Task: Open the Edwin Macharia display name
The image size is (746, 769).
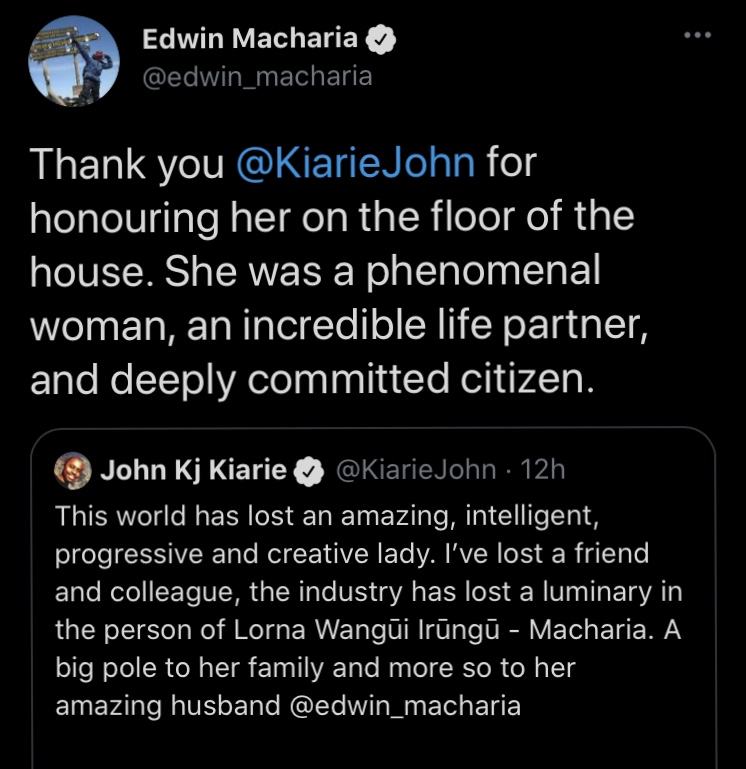Action: tap(250, 38)
